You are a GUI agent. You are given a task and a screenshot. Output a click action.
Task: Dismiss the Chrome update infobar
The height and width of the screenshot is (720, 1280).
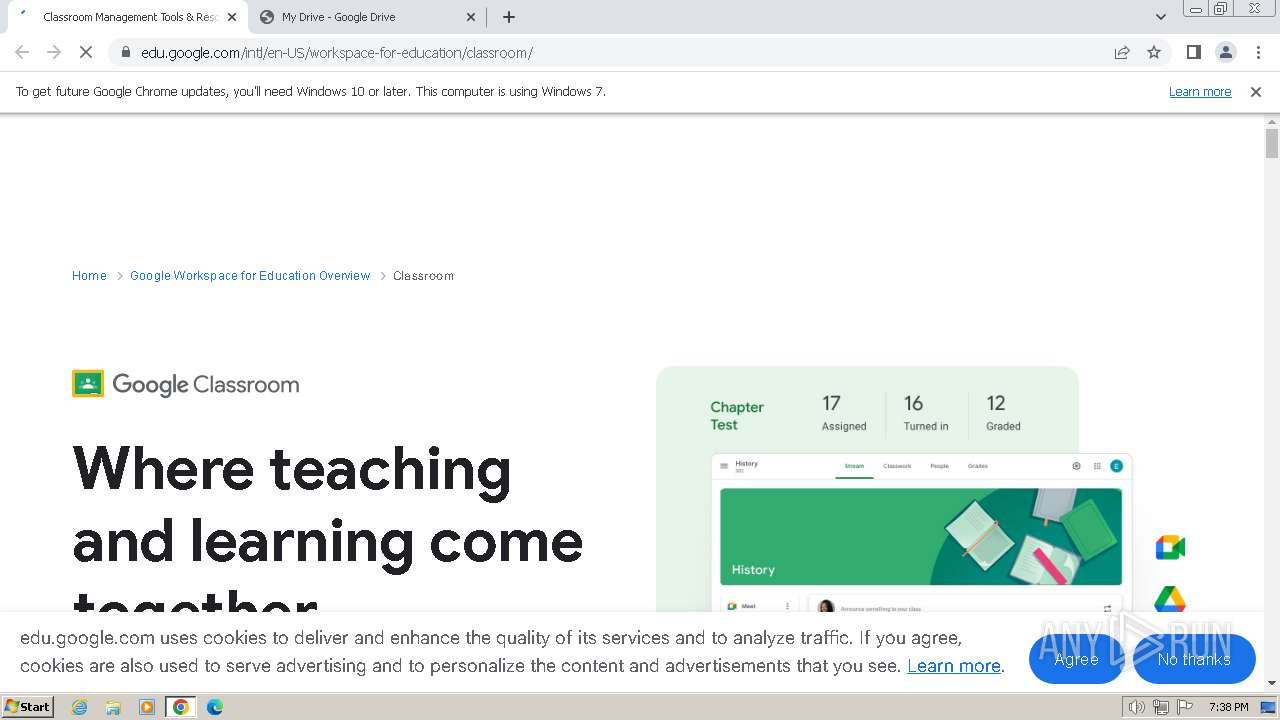click(1256, 92)
